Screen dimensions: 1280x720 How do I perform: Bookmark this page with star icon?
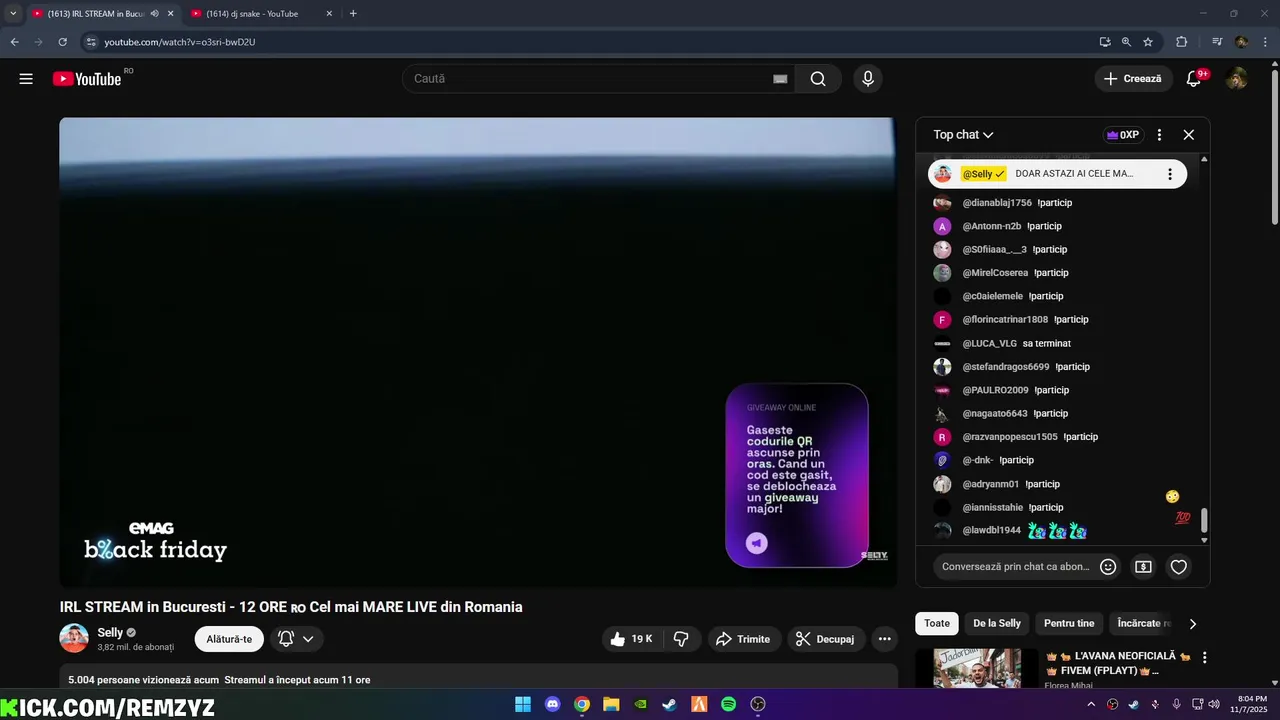click(x=1148, y=42)
